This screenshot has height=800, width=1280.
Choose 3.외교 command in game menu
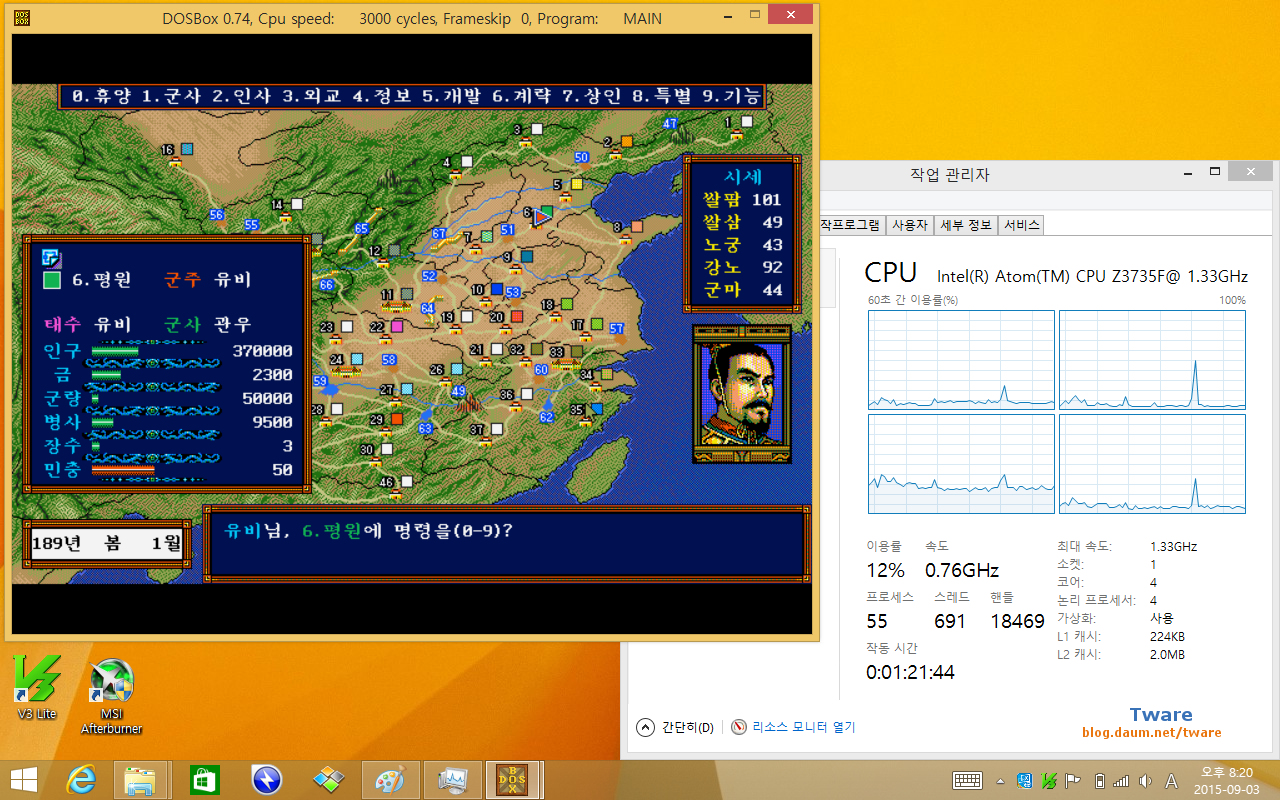(x=311, y=97)
